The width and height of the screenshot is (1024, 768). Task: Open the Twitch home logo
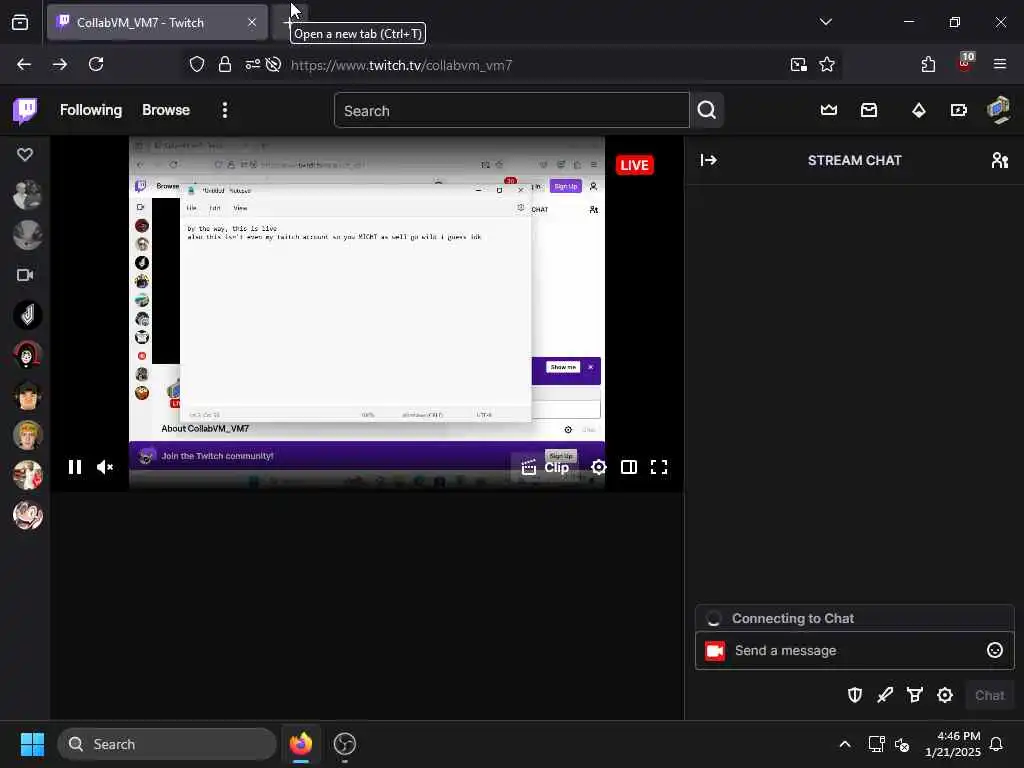[x=25, y=110]
